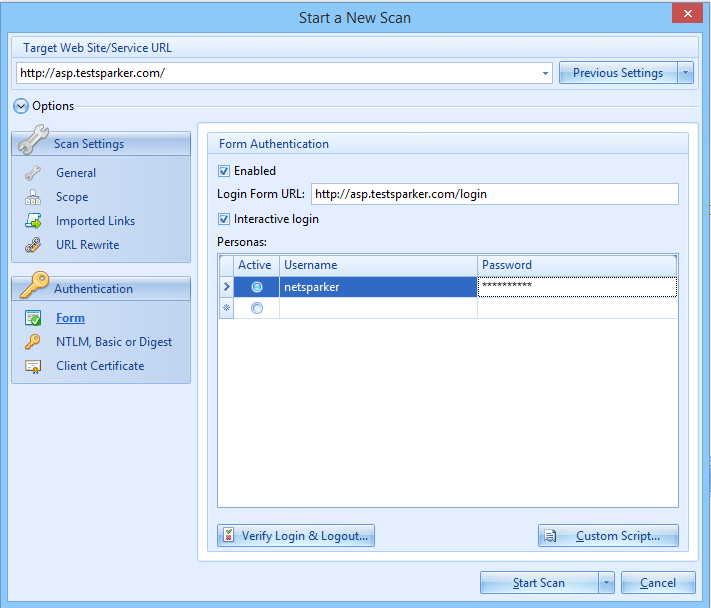Close the Start a New Scan dialog

tap(687, 13)
